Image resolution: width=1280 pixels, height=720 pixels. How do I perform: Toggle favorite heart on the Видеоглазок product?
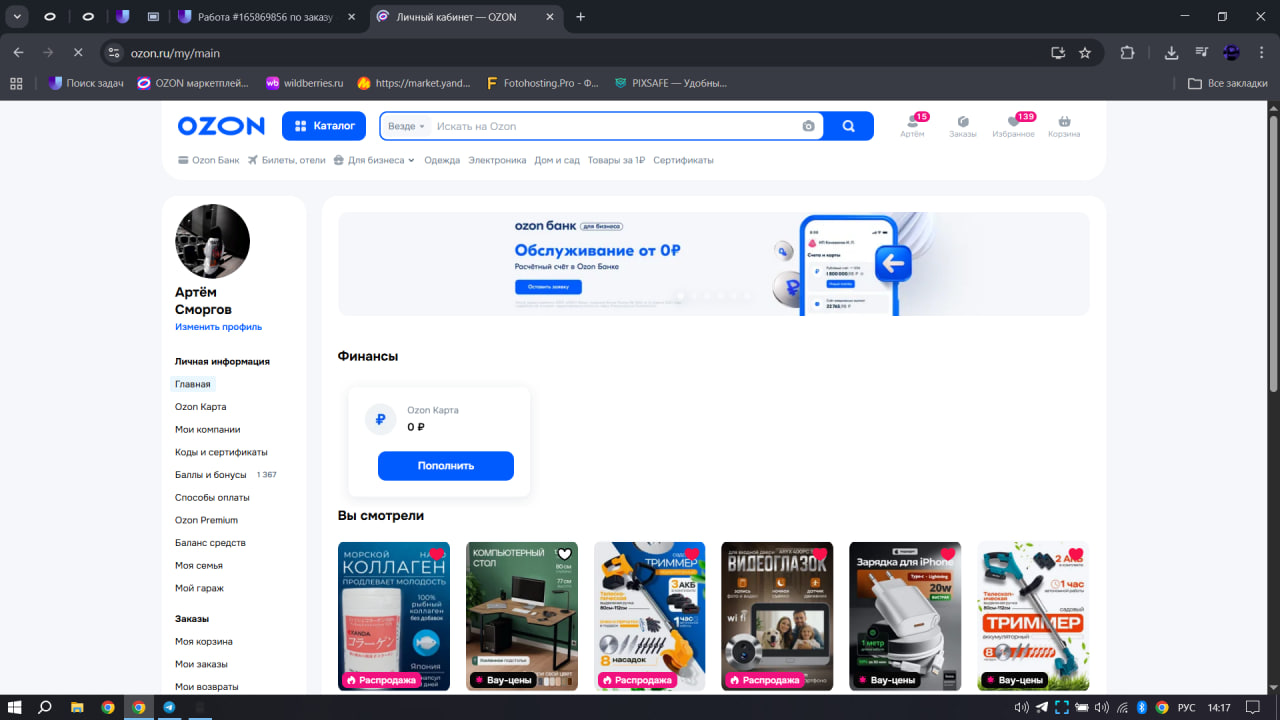(x=820, y=554)
